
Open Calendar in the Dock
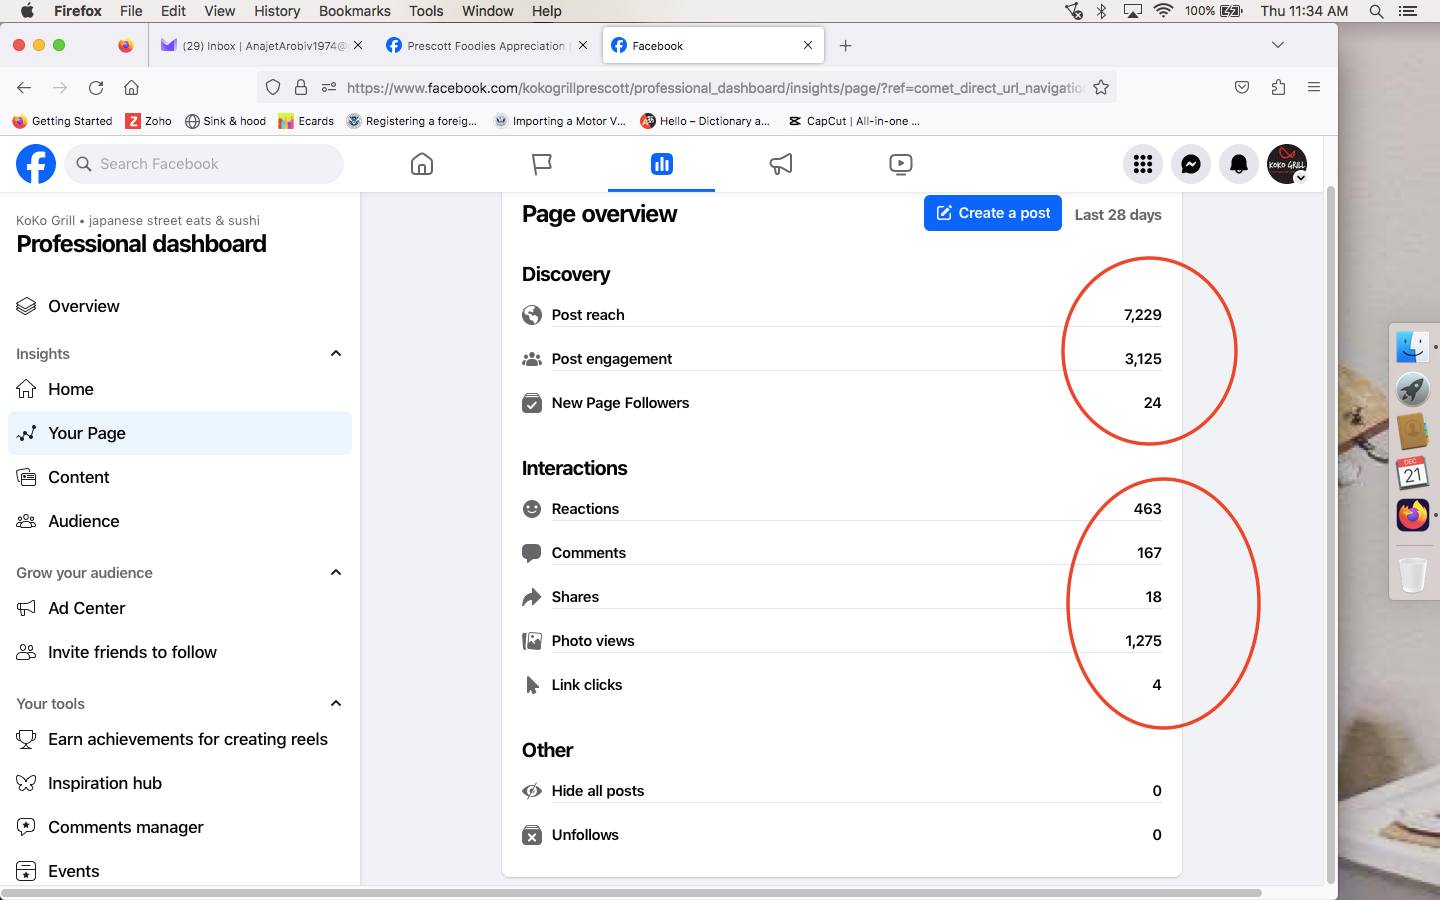1412,473
